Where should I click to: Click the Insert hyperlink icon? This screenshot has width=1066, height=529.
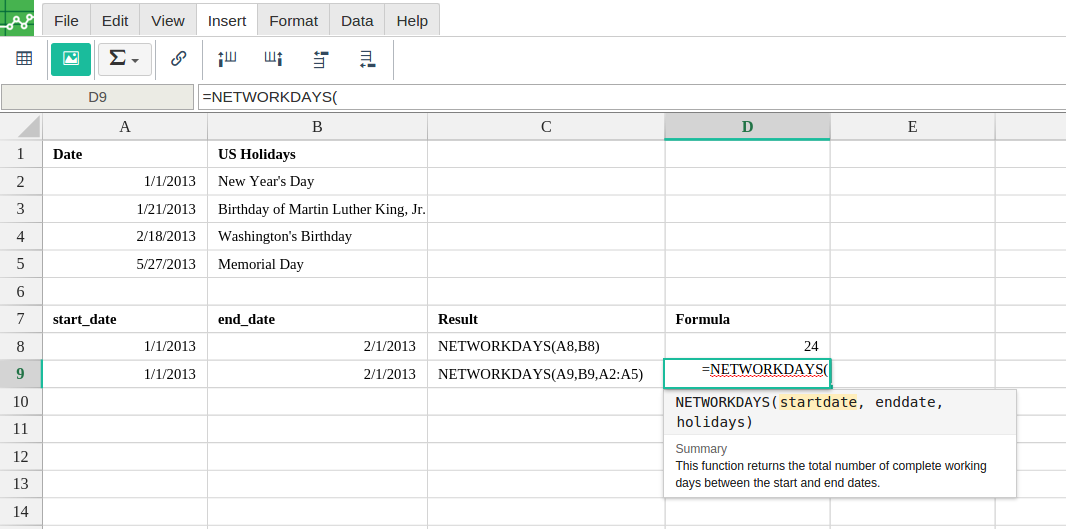(x=179, y=59)
